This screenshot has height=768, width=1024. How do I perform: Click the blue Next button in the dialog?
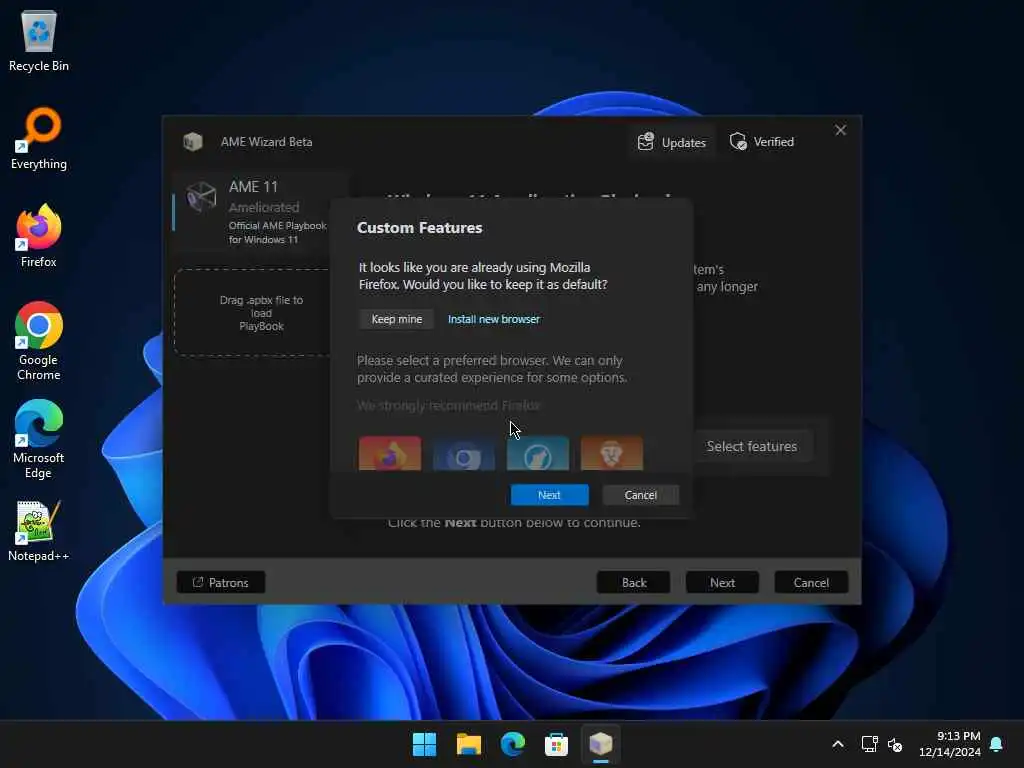[549, 495]
